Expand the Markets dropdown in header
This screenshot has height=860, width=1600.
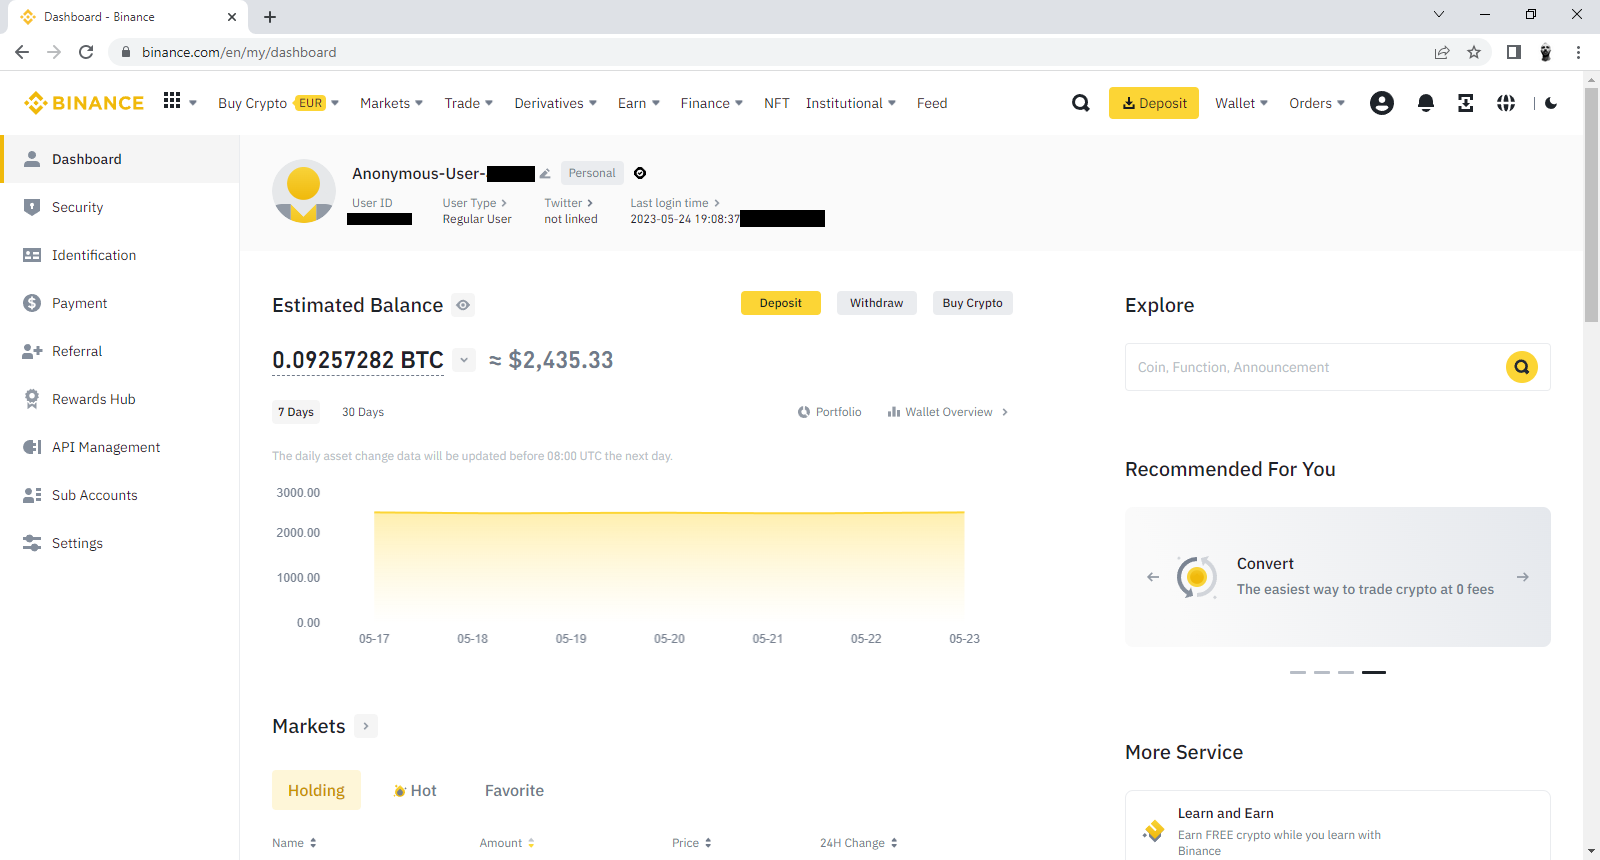click(x=392, y=103)
